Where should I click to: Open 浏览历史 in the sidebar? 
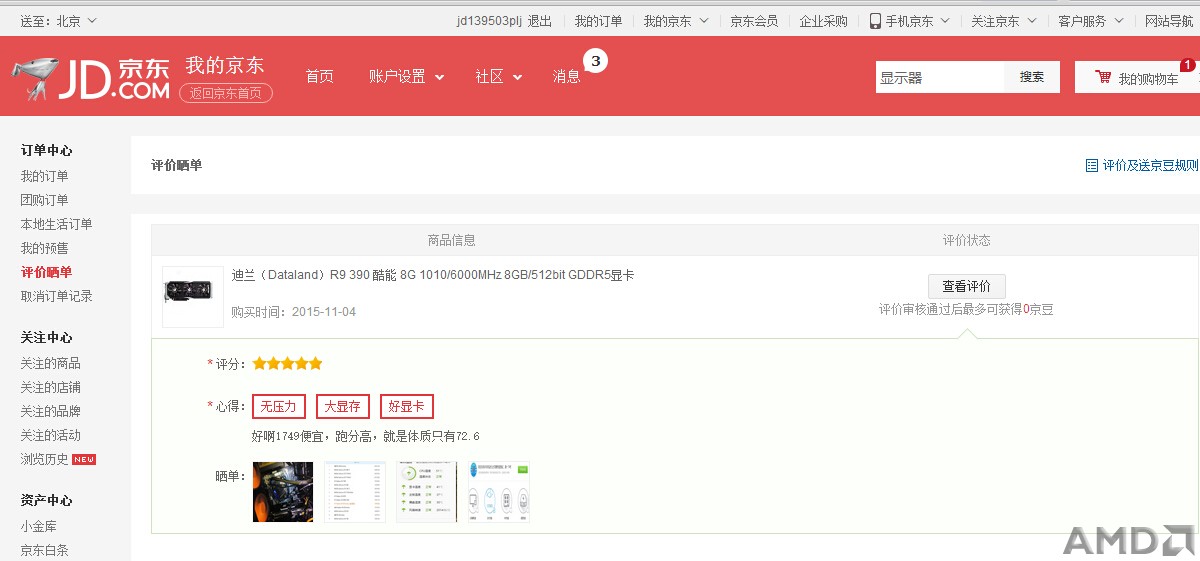tap(45, 459)
